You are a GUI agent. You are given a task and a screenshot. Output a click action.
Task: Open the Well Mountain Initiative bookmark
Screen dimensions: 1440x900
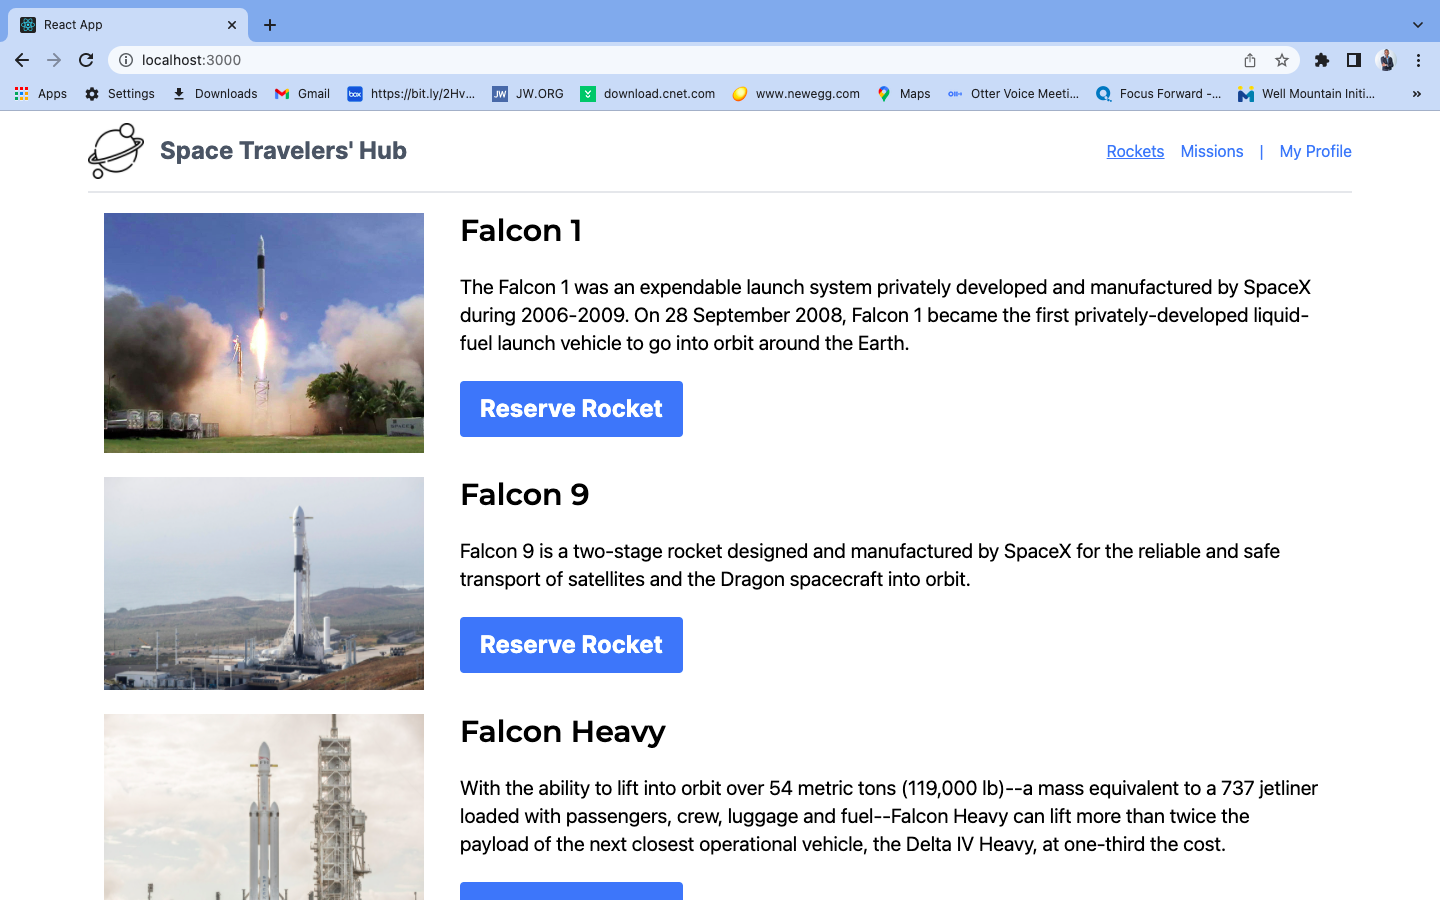[x=1306, y=94]
